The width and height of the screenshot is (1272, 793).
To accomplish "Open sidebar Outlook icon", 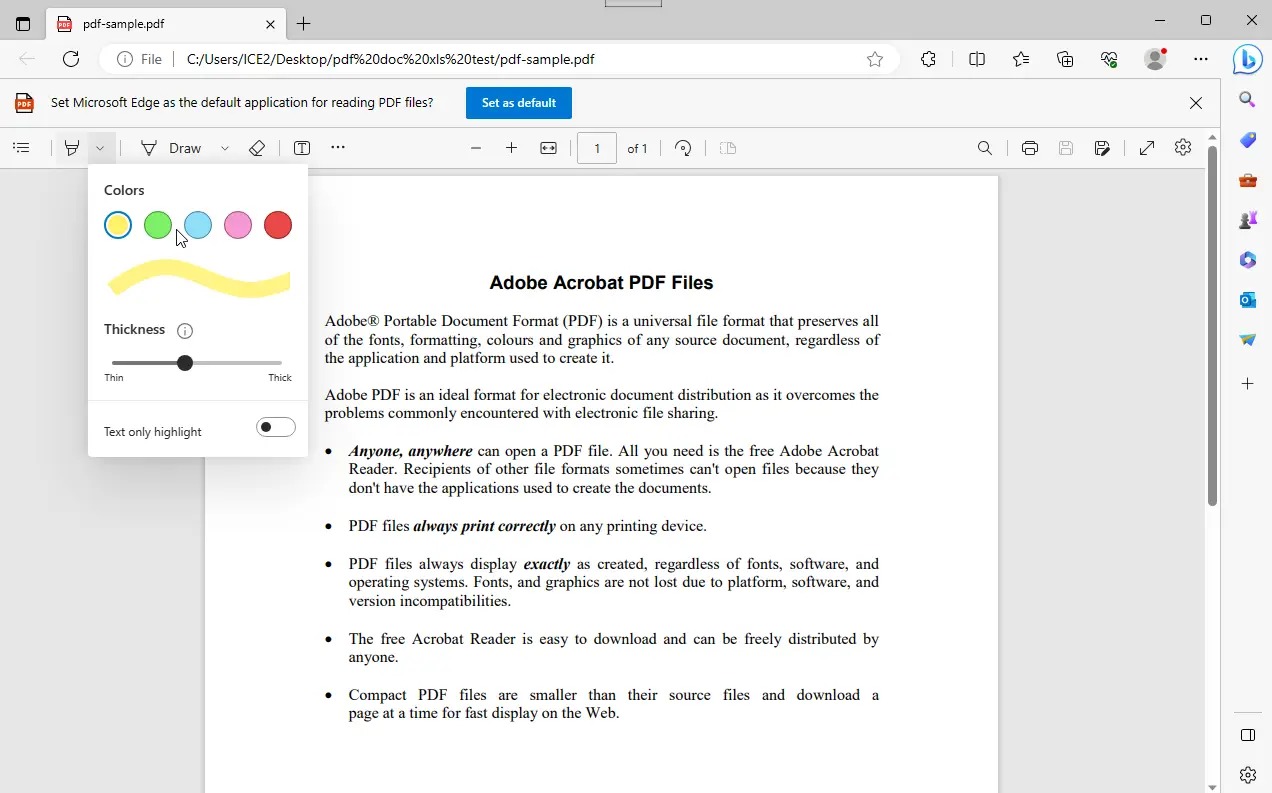I will click(x=1248, y=300).
